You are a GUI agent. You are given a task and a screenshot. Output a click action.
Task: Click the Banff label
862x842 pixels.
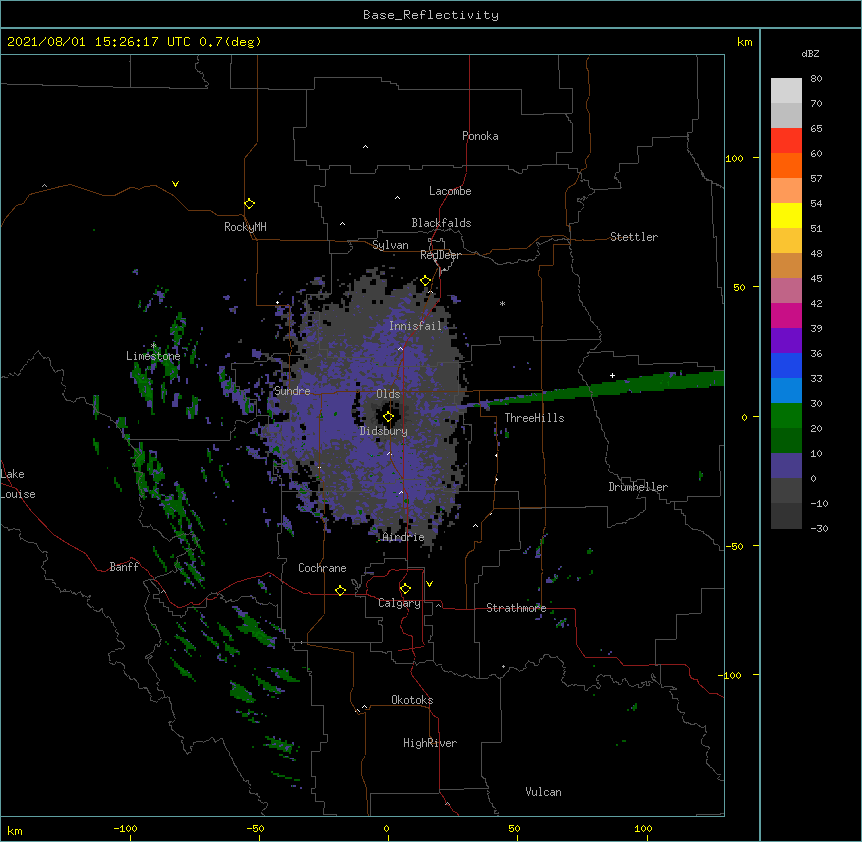point(124,567)
